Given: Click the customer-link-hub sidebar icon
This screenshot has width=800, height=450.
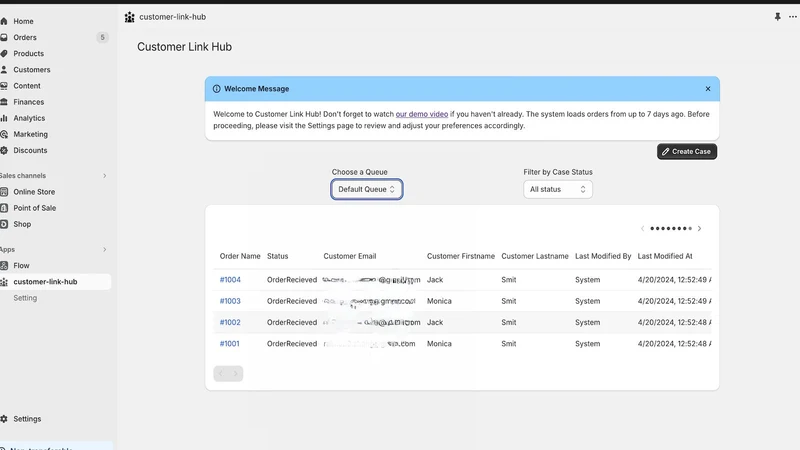Looking at the screenshot, I should (x=4, y=282).
